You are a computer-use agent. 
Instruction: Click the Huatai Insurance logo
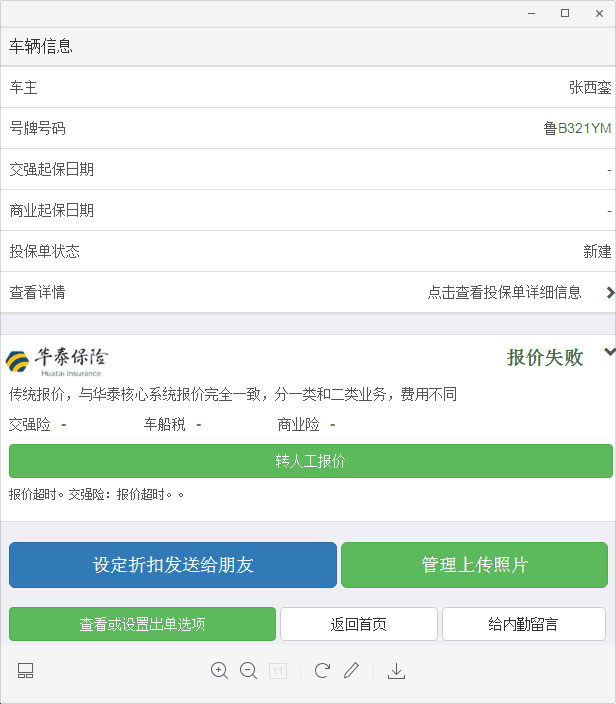[57, 360]
